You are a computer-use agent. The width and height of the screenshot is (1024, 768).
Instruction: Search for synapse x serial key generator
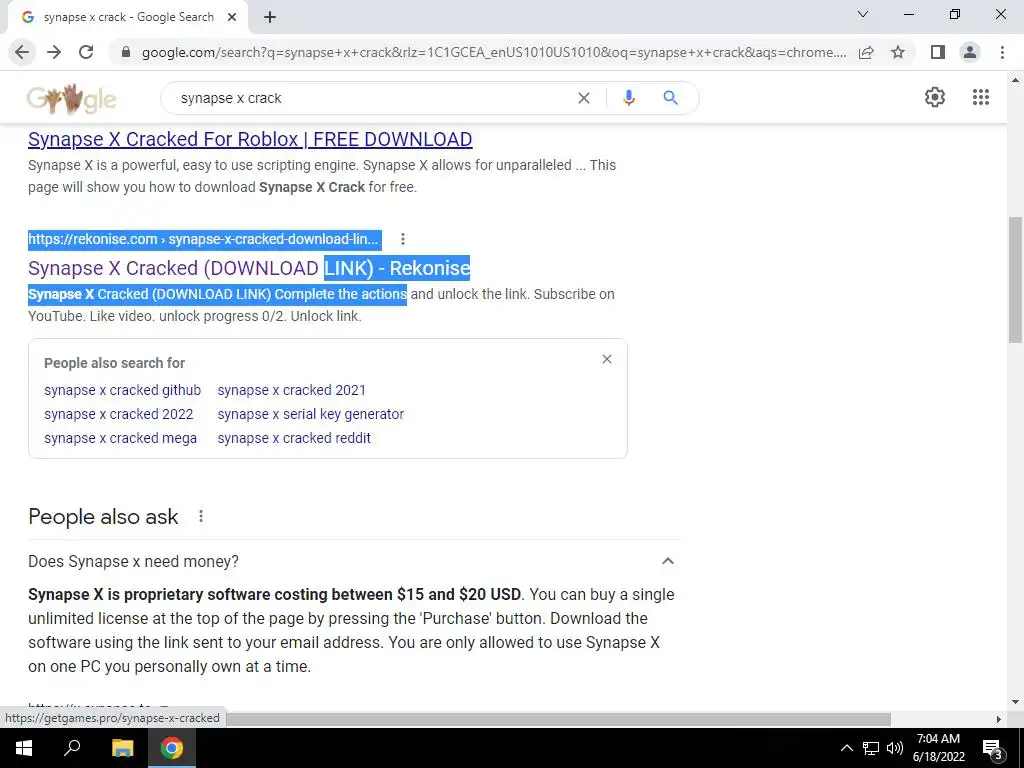[310, 414]
